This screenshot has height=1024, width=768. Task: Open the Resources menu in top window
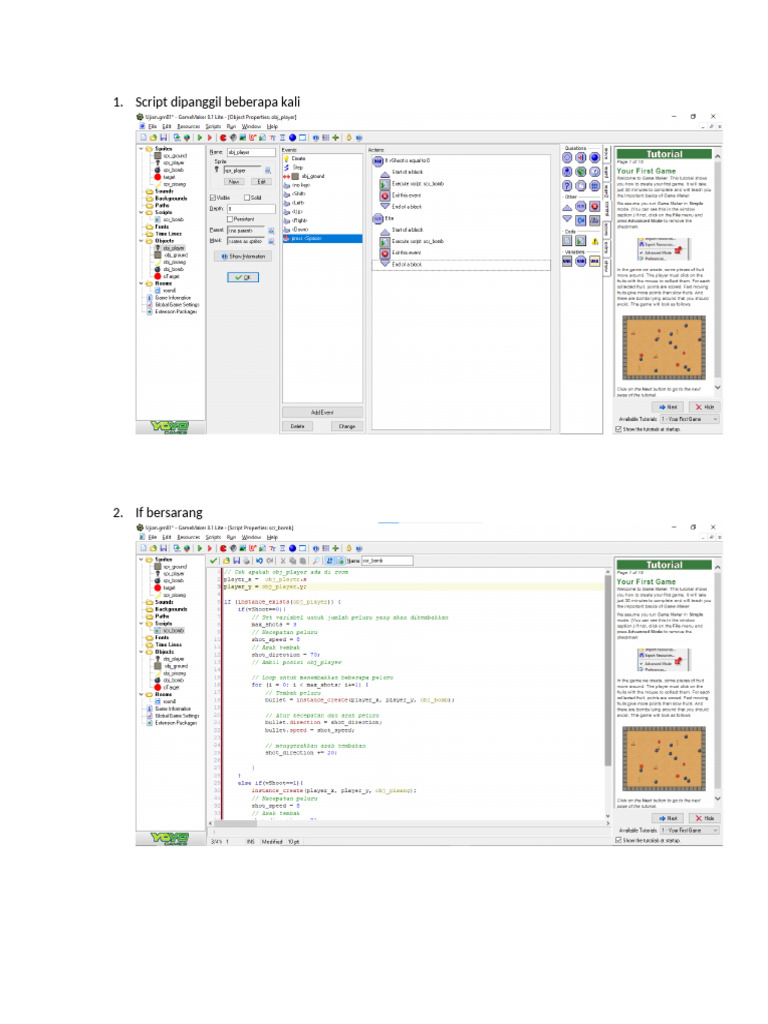click(x=188, y=127)
